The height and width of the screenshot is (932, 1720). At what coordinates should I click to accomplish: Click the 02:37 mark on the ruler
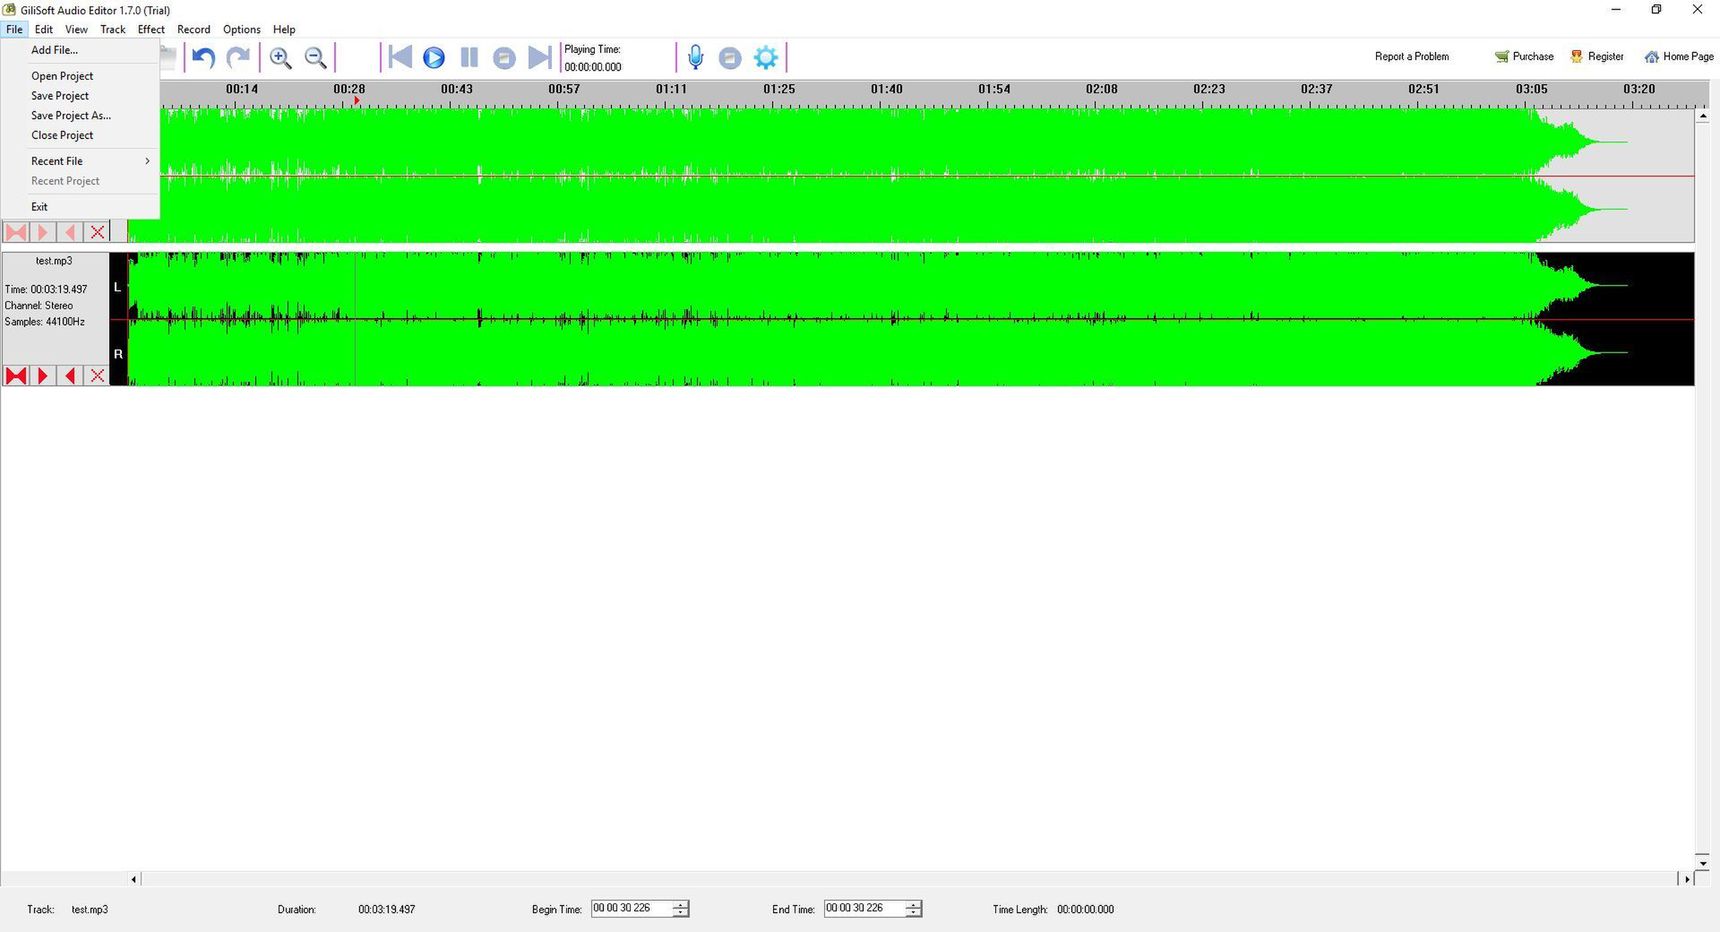(x=1316, y=89)
